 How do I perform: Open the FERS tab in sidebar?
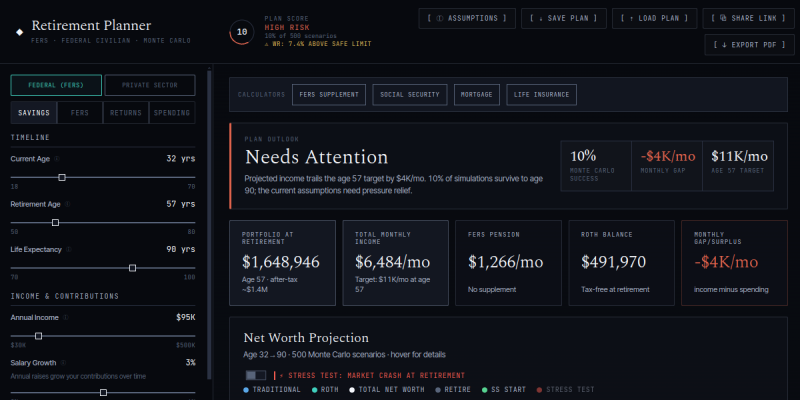[80, 113]
